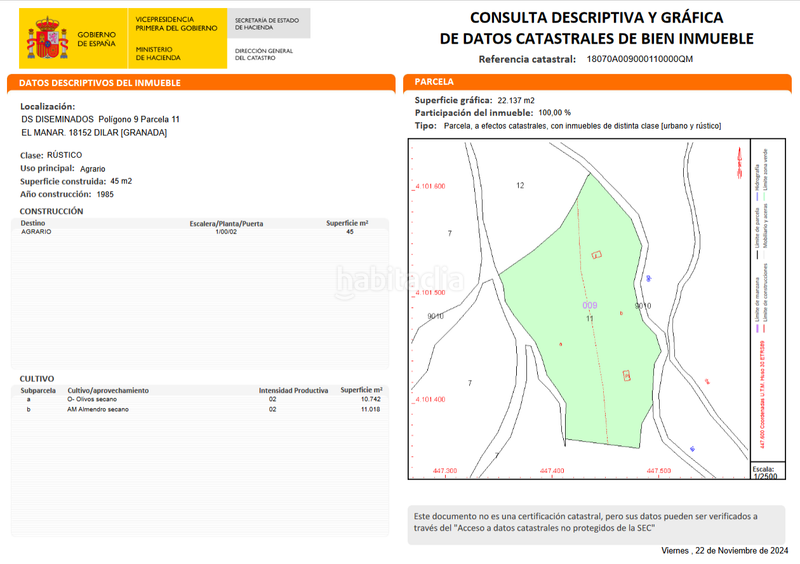Select the 'O- Olivos secano' row

[200, 399]
